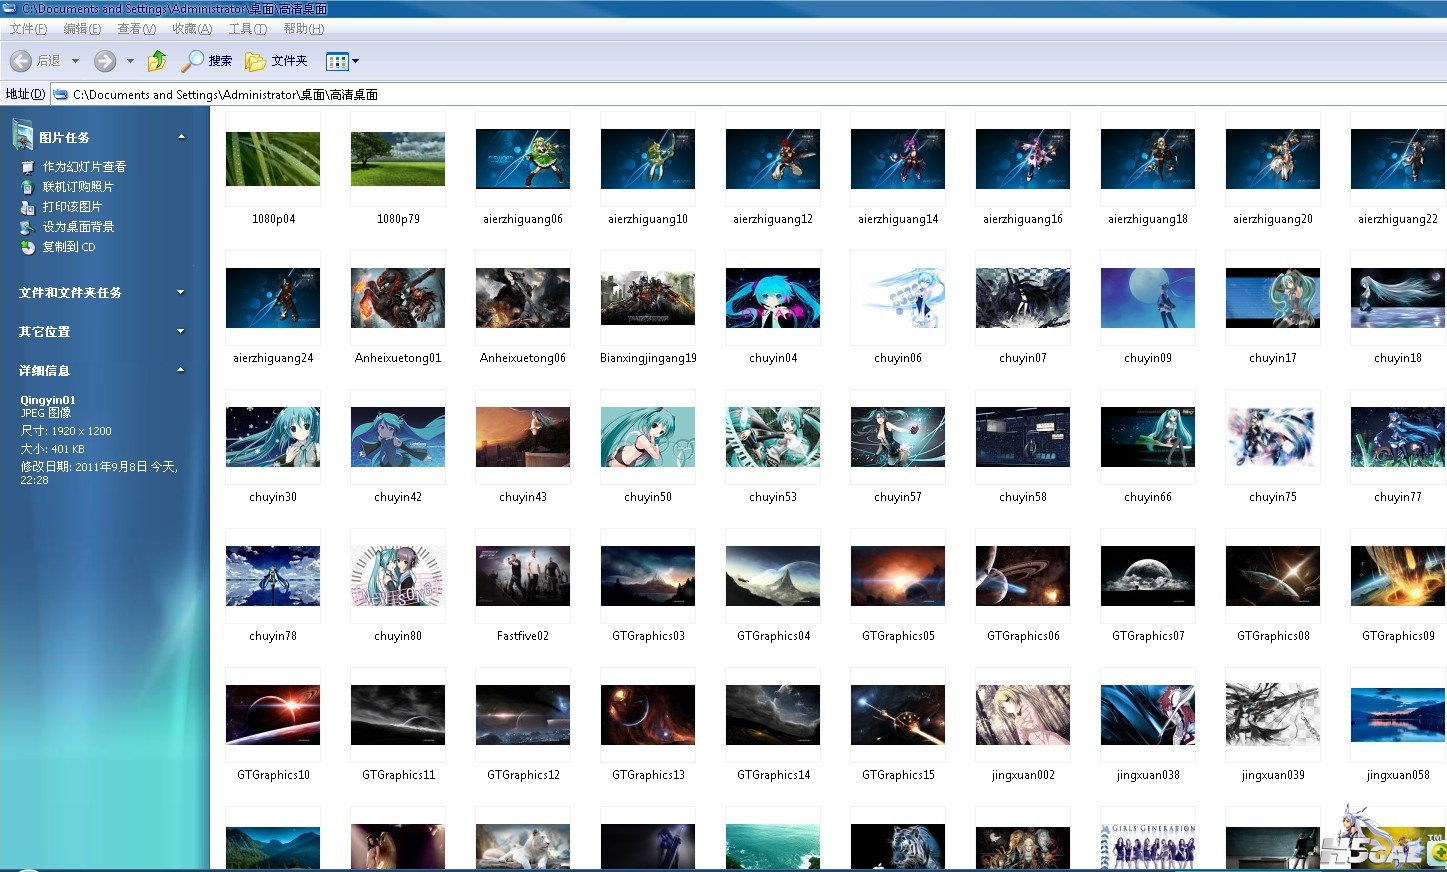Click the Back (后退) arrow icon
1447x872 pixels.
coord(21,61)
